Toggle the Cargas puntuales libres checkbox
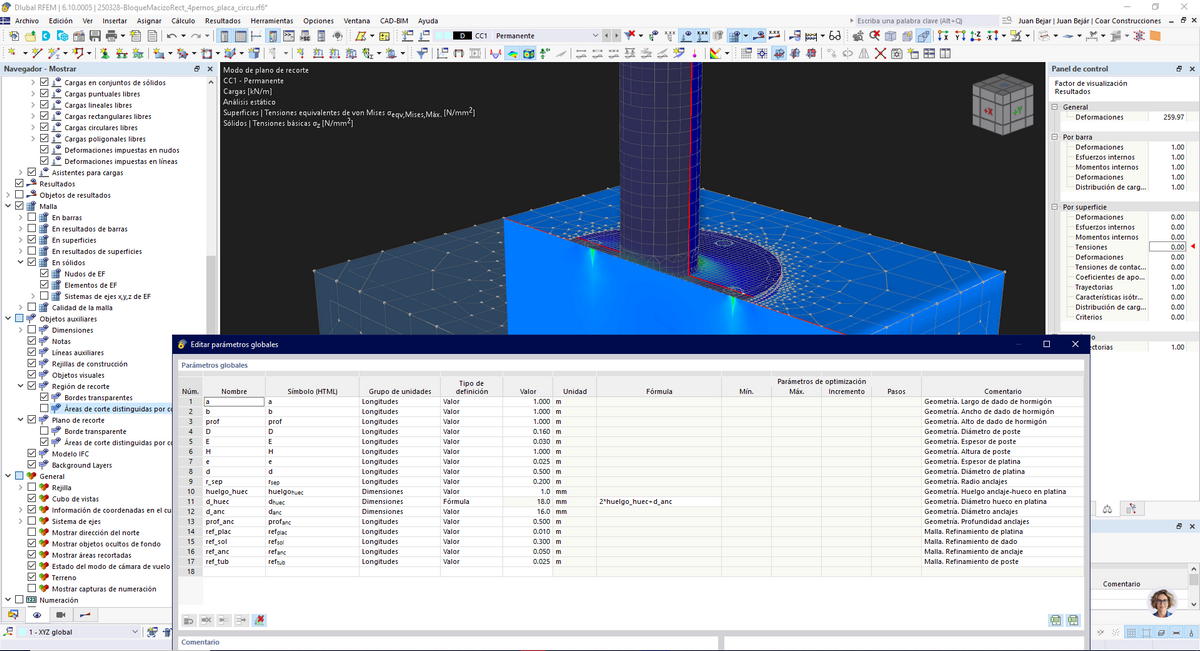The image size is (1200, 651). tap(44, 94)
